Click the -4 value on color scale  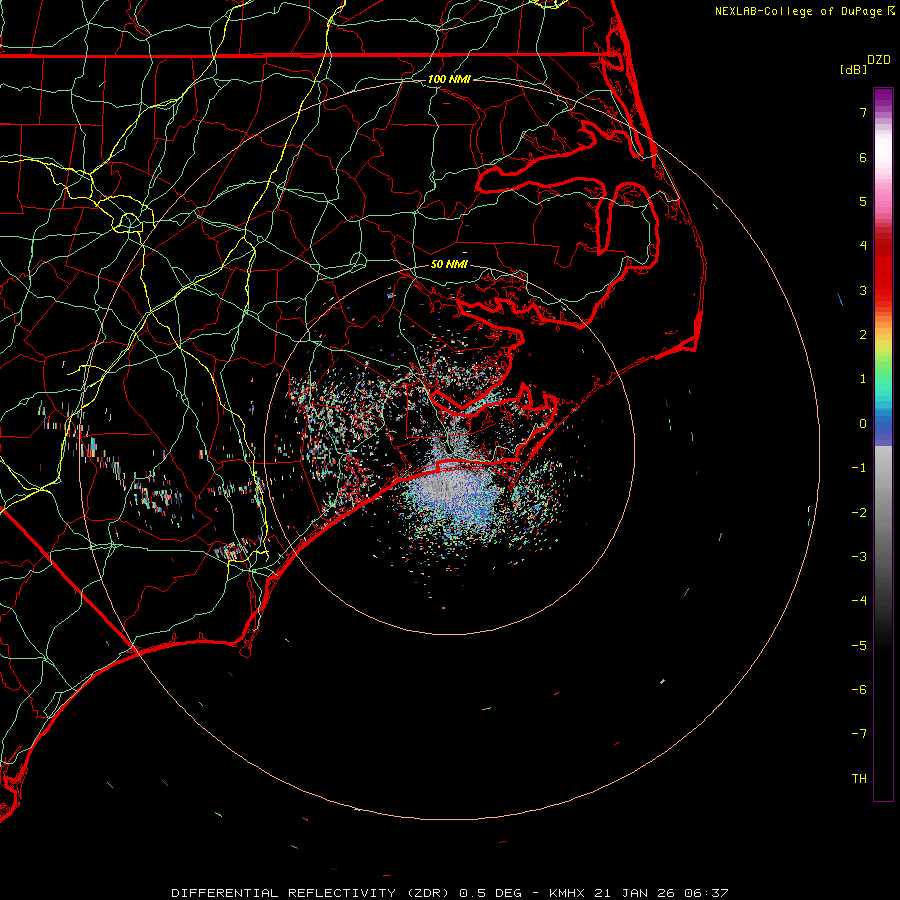(859, 601)
